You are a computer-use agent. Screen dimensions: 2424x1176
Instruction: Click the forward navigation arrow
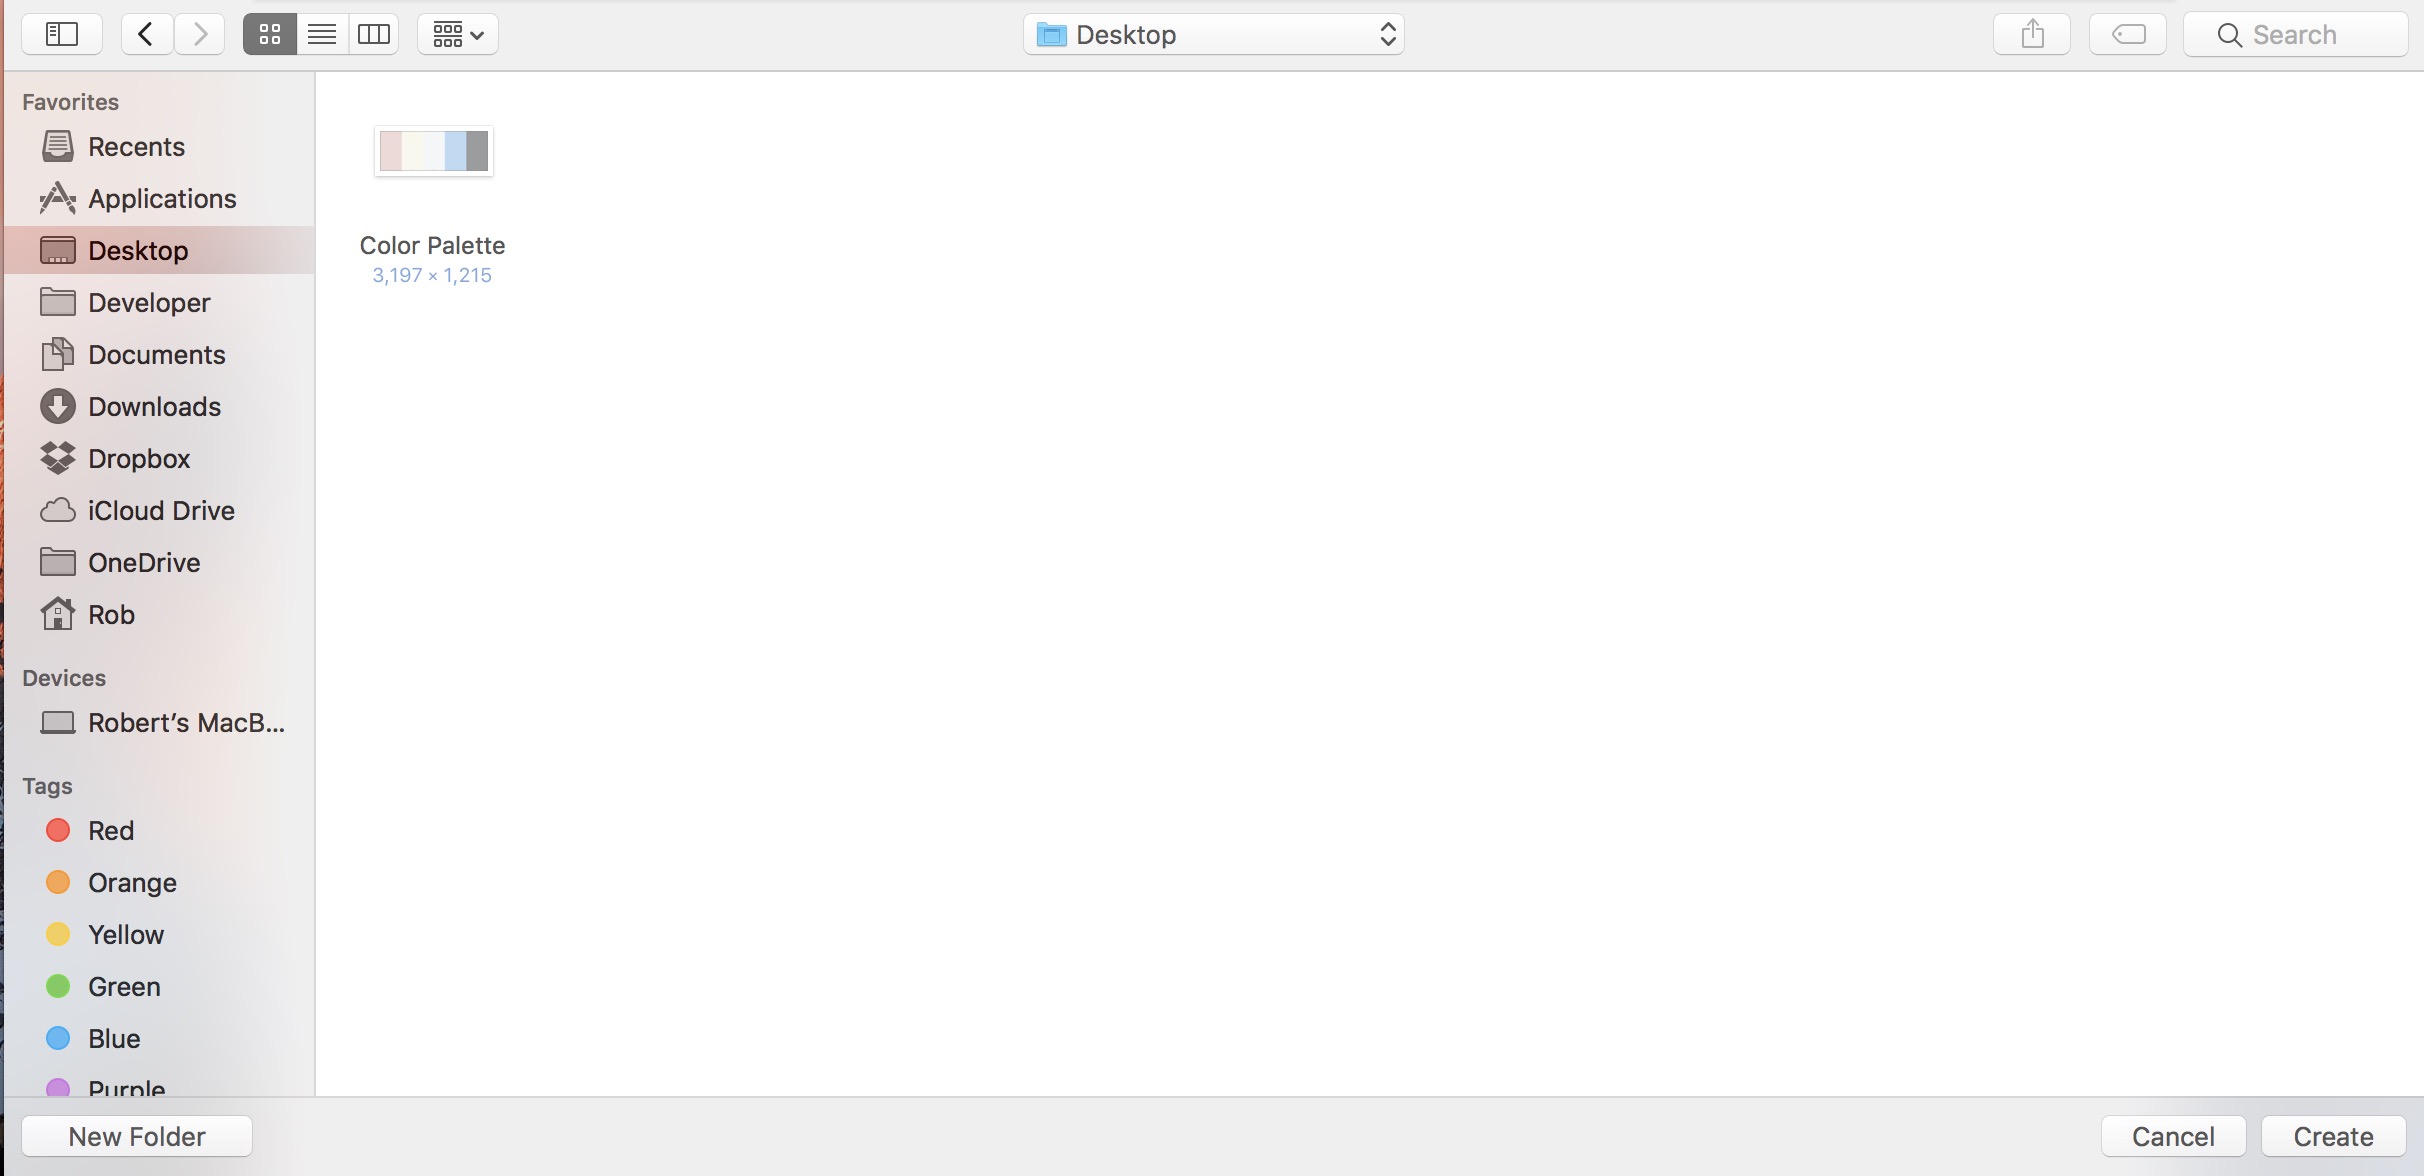click(199, 33)
